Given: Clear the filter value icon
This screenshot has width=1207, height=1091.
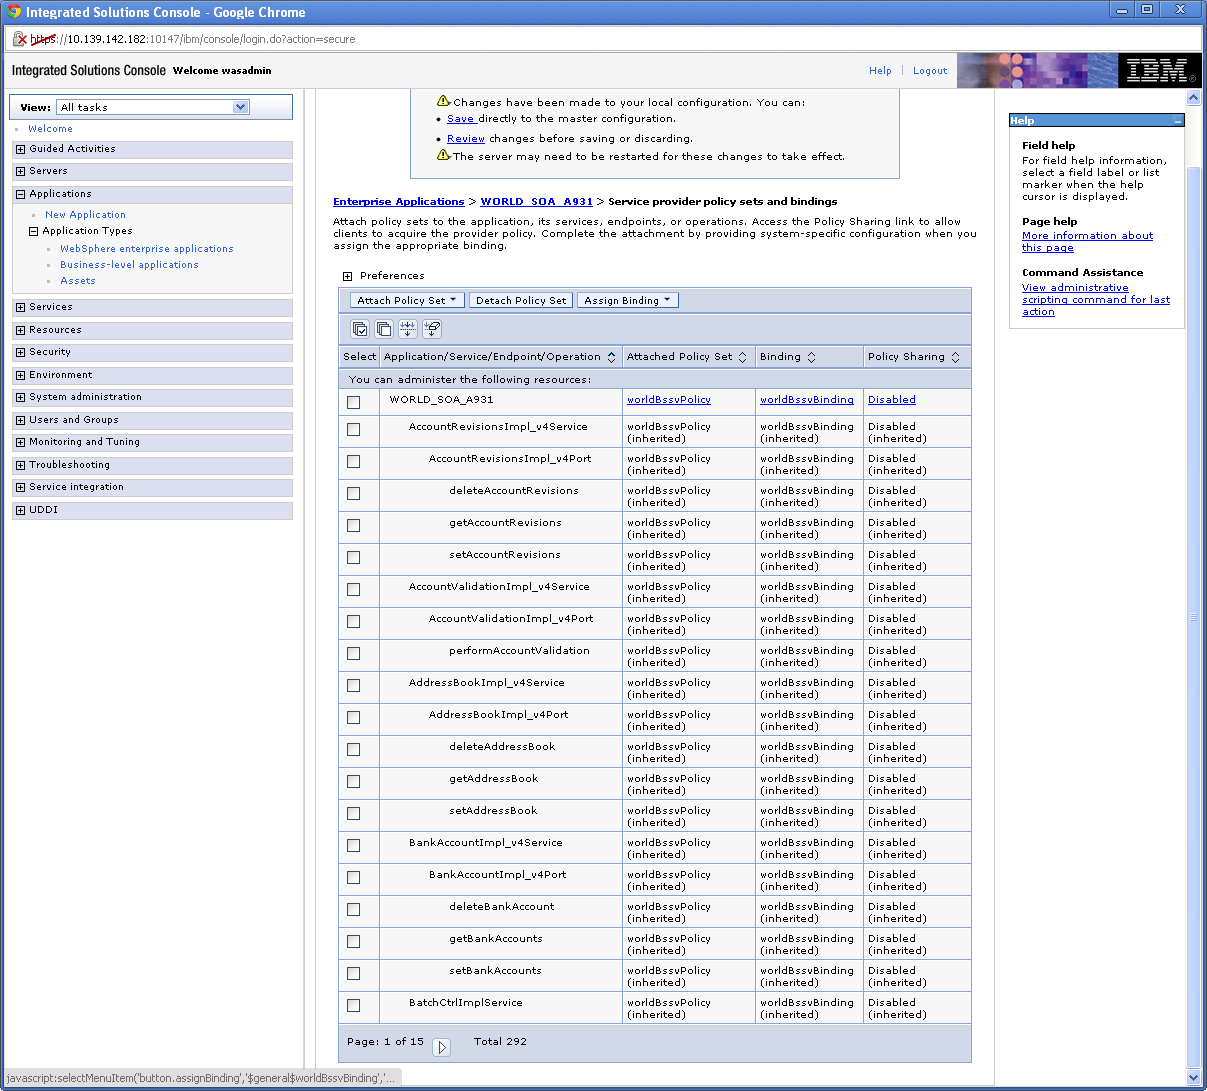Looking at the screenshot, I should pyautogui.click(x=432, y=329).
